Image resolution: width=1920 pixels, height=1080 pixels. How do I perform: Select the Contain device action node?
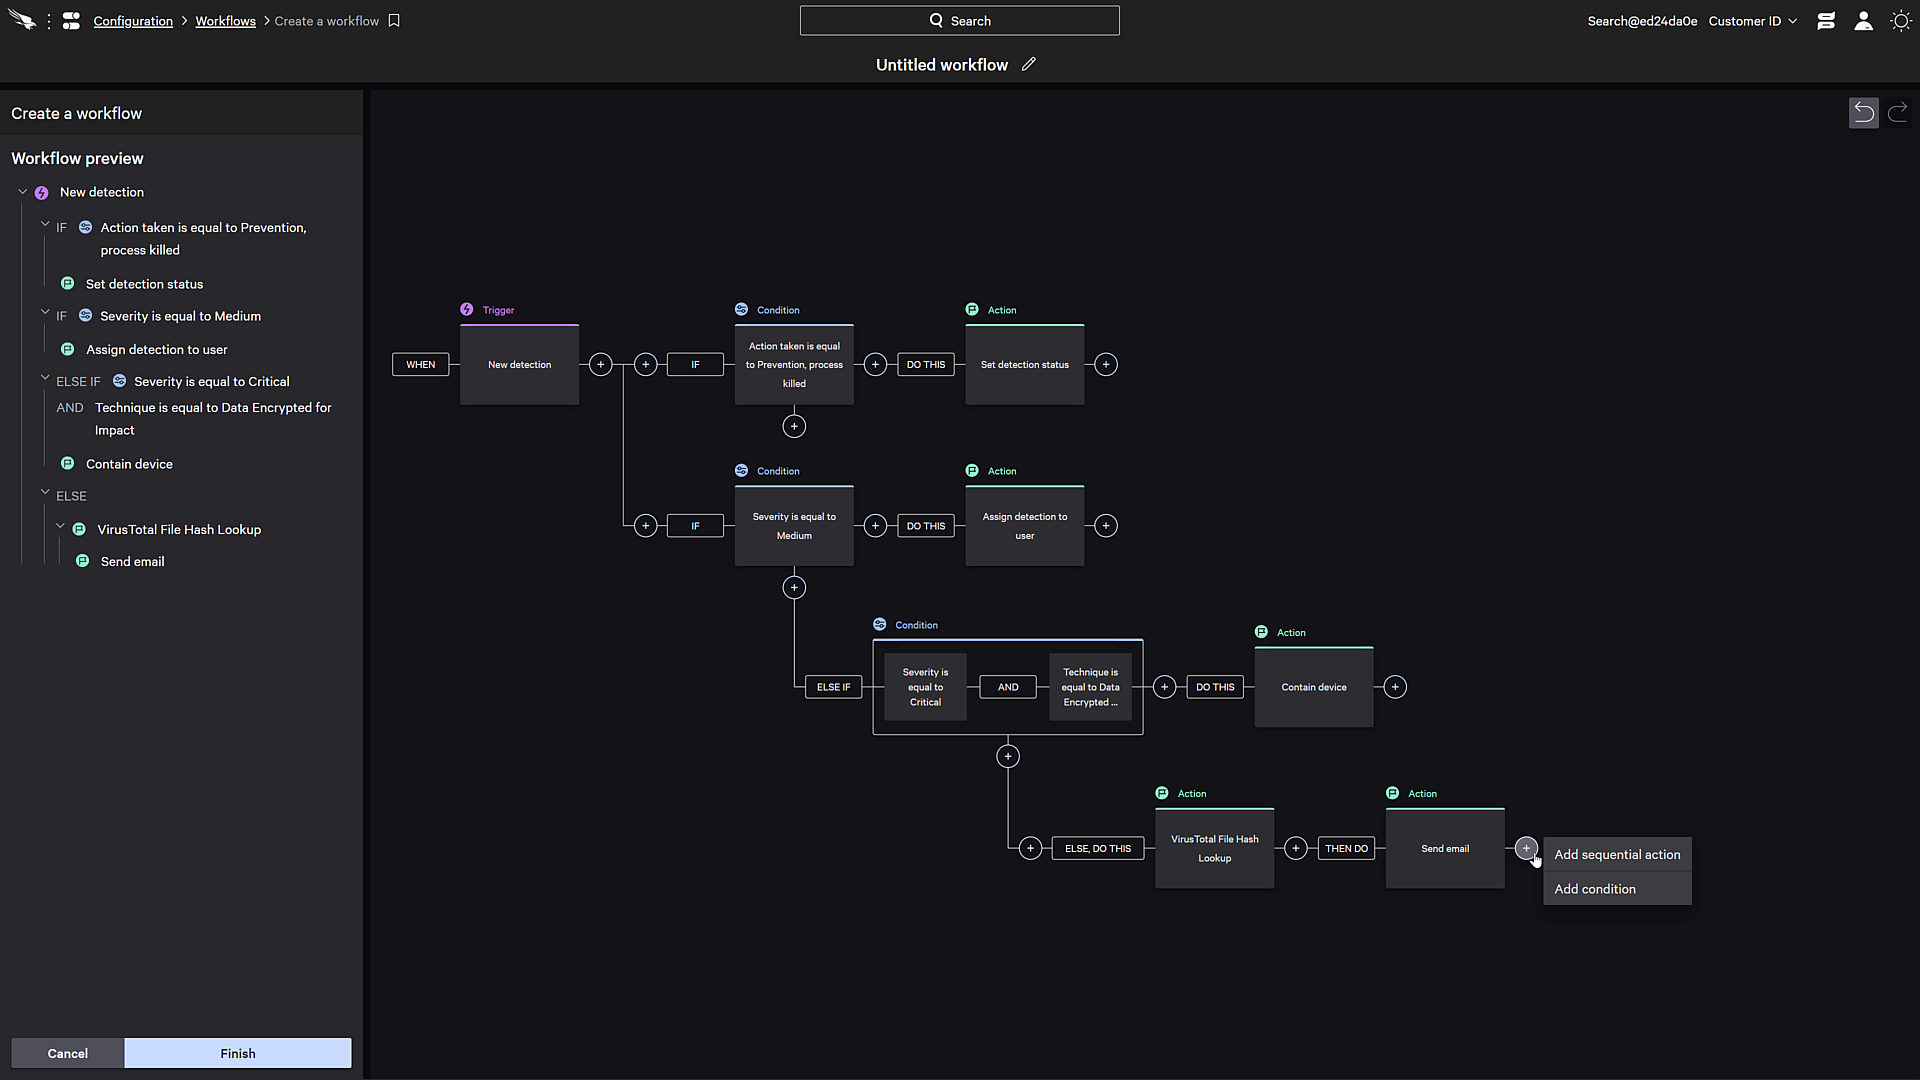click(1313, 687)
